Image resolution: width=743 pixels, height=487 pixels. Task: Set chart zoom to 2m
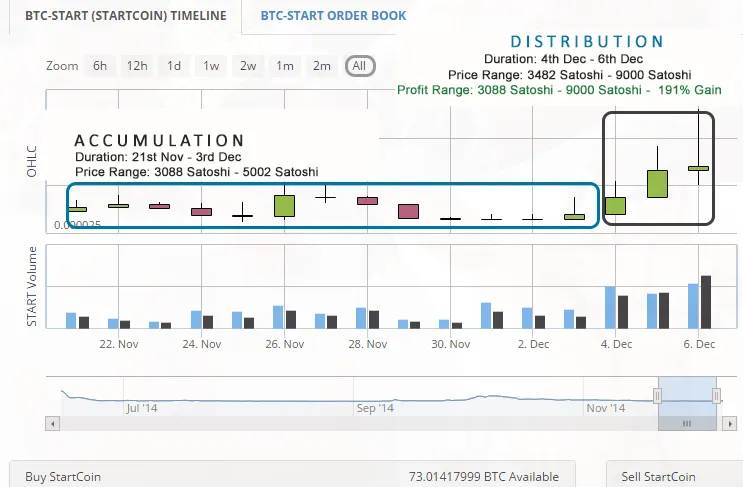point(322,66)
